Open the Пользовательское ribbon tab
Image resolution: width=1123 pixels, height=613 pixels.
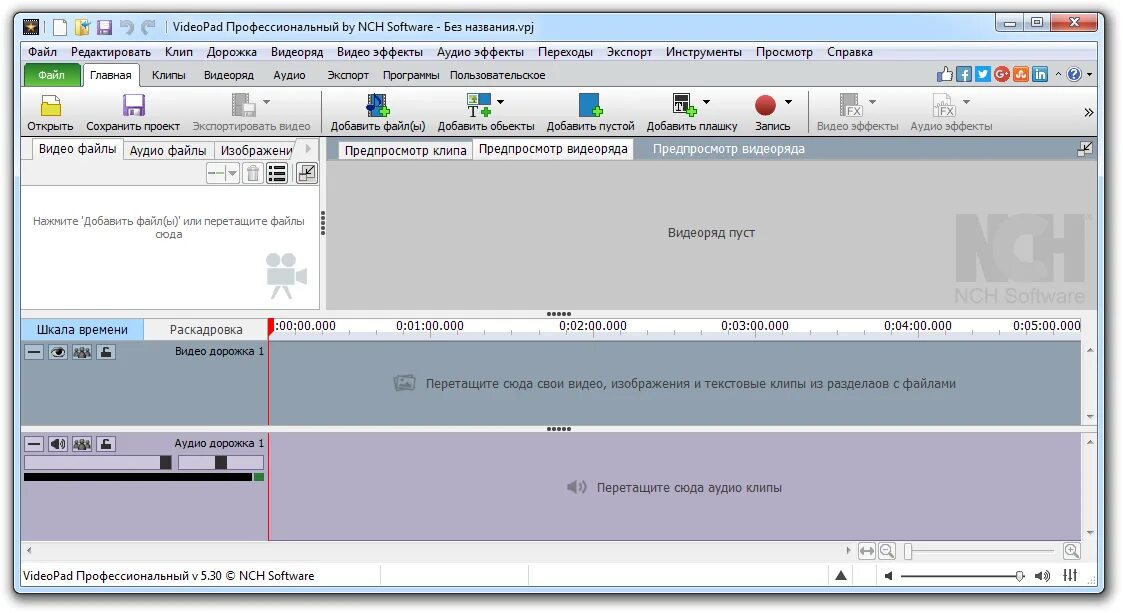[497, 74]
